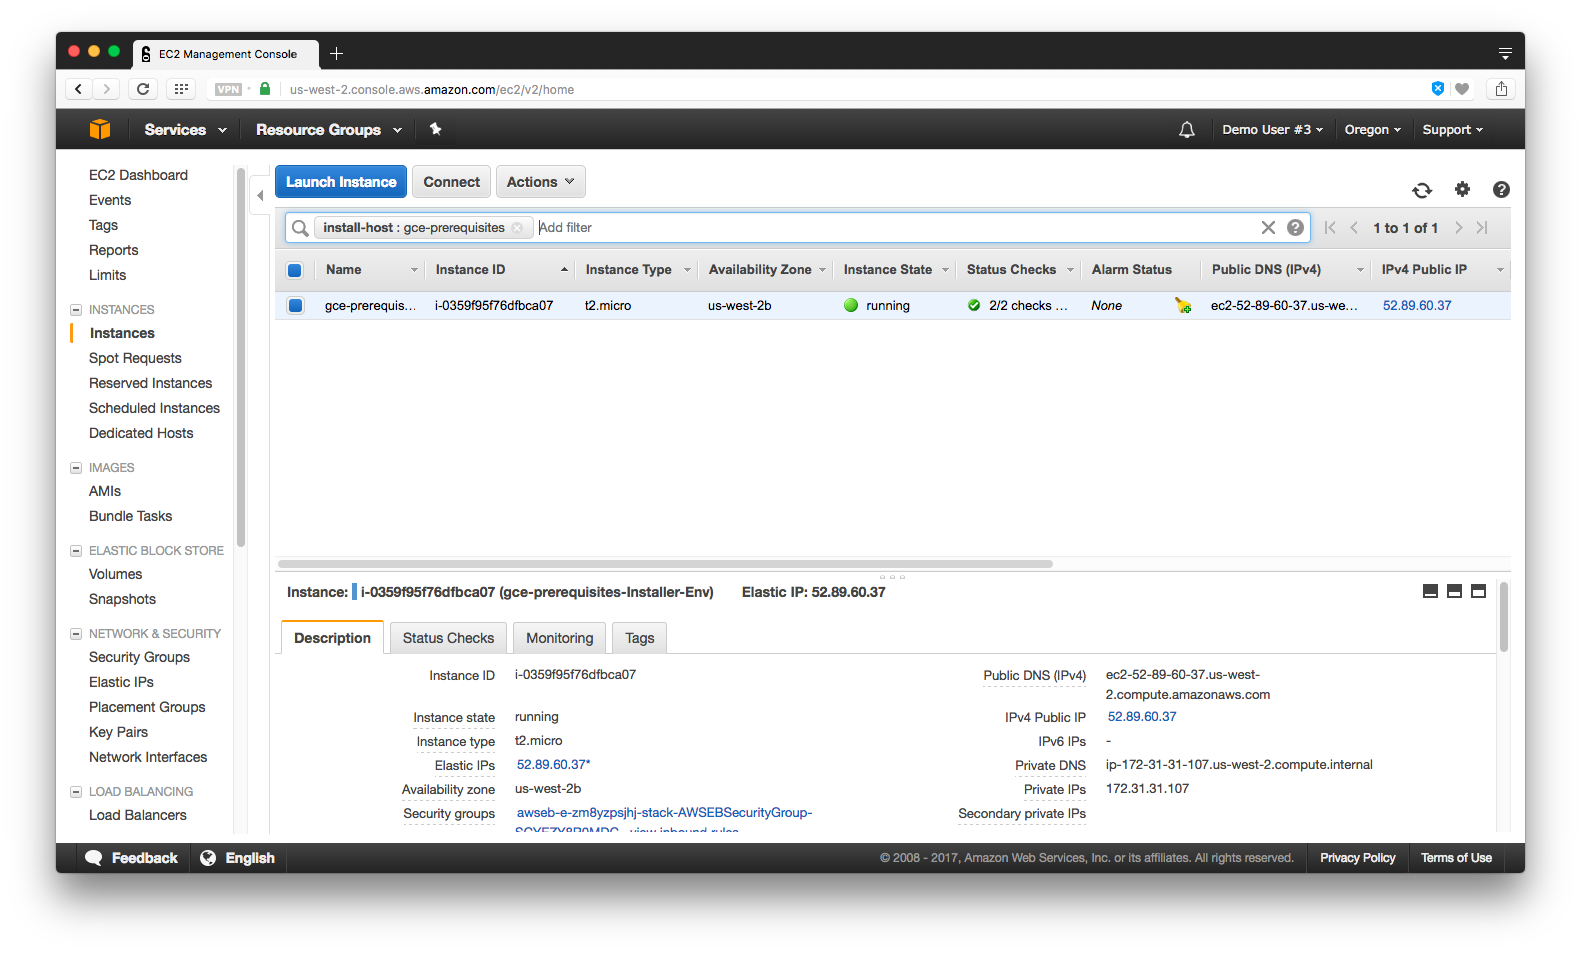The height and width of the screenshot is (953, 1581).
Task: Open filter help question icon
Action: (1295, 227)
